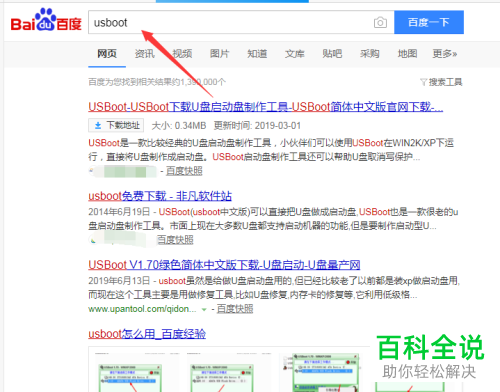
Task: Open the 地图 tab
Action: click(407, 54)
